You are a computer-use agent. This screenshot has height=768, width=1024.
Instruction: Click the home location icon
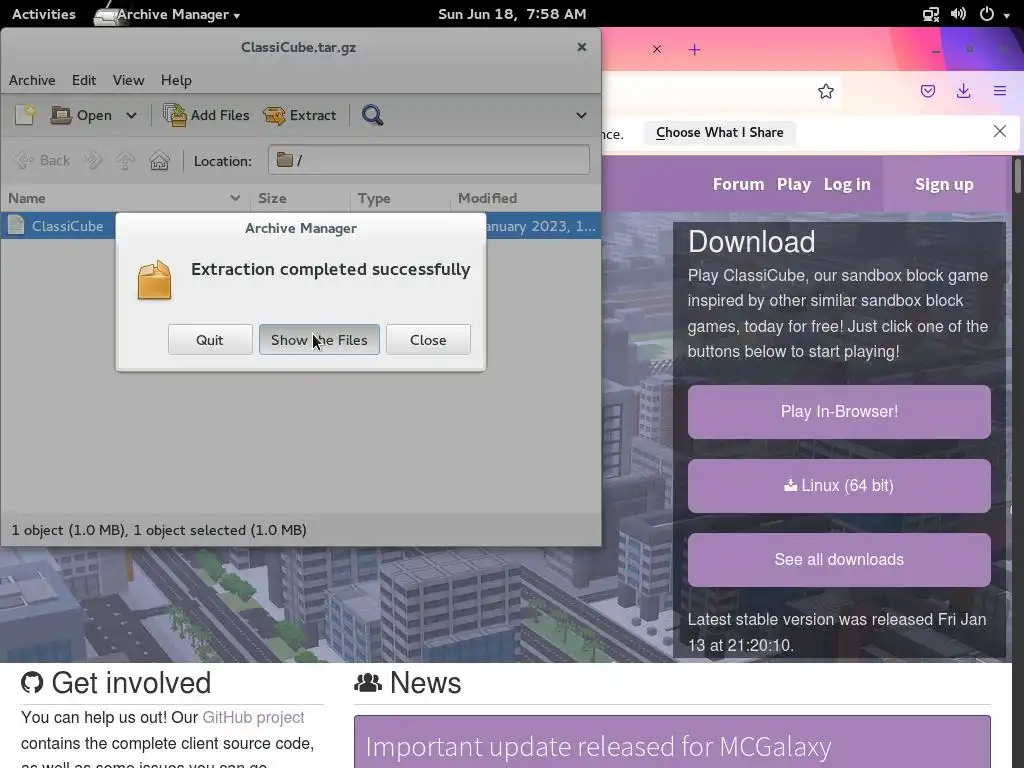coord(159,161)
